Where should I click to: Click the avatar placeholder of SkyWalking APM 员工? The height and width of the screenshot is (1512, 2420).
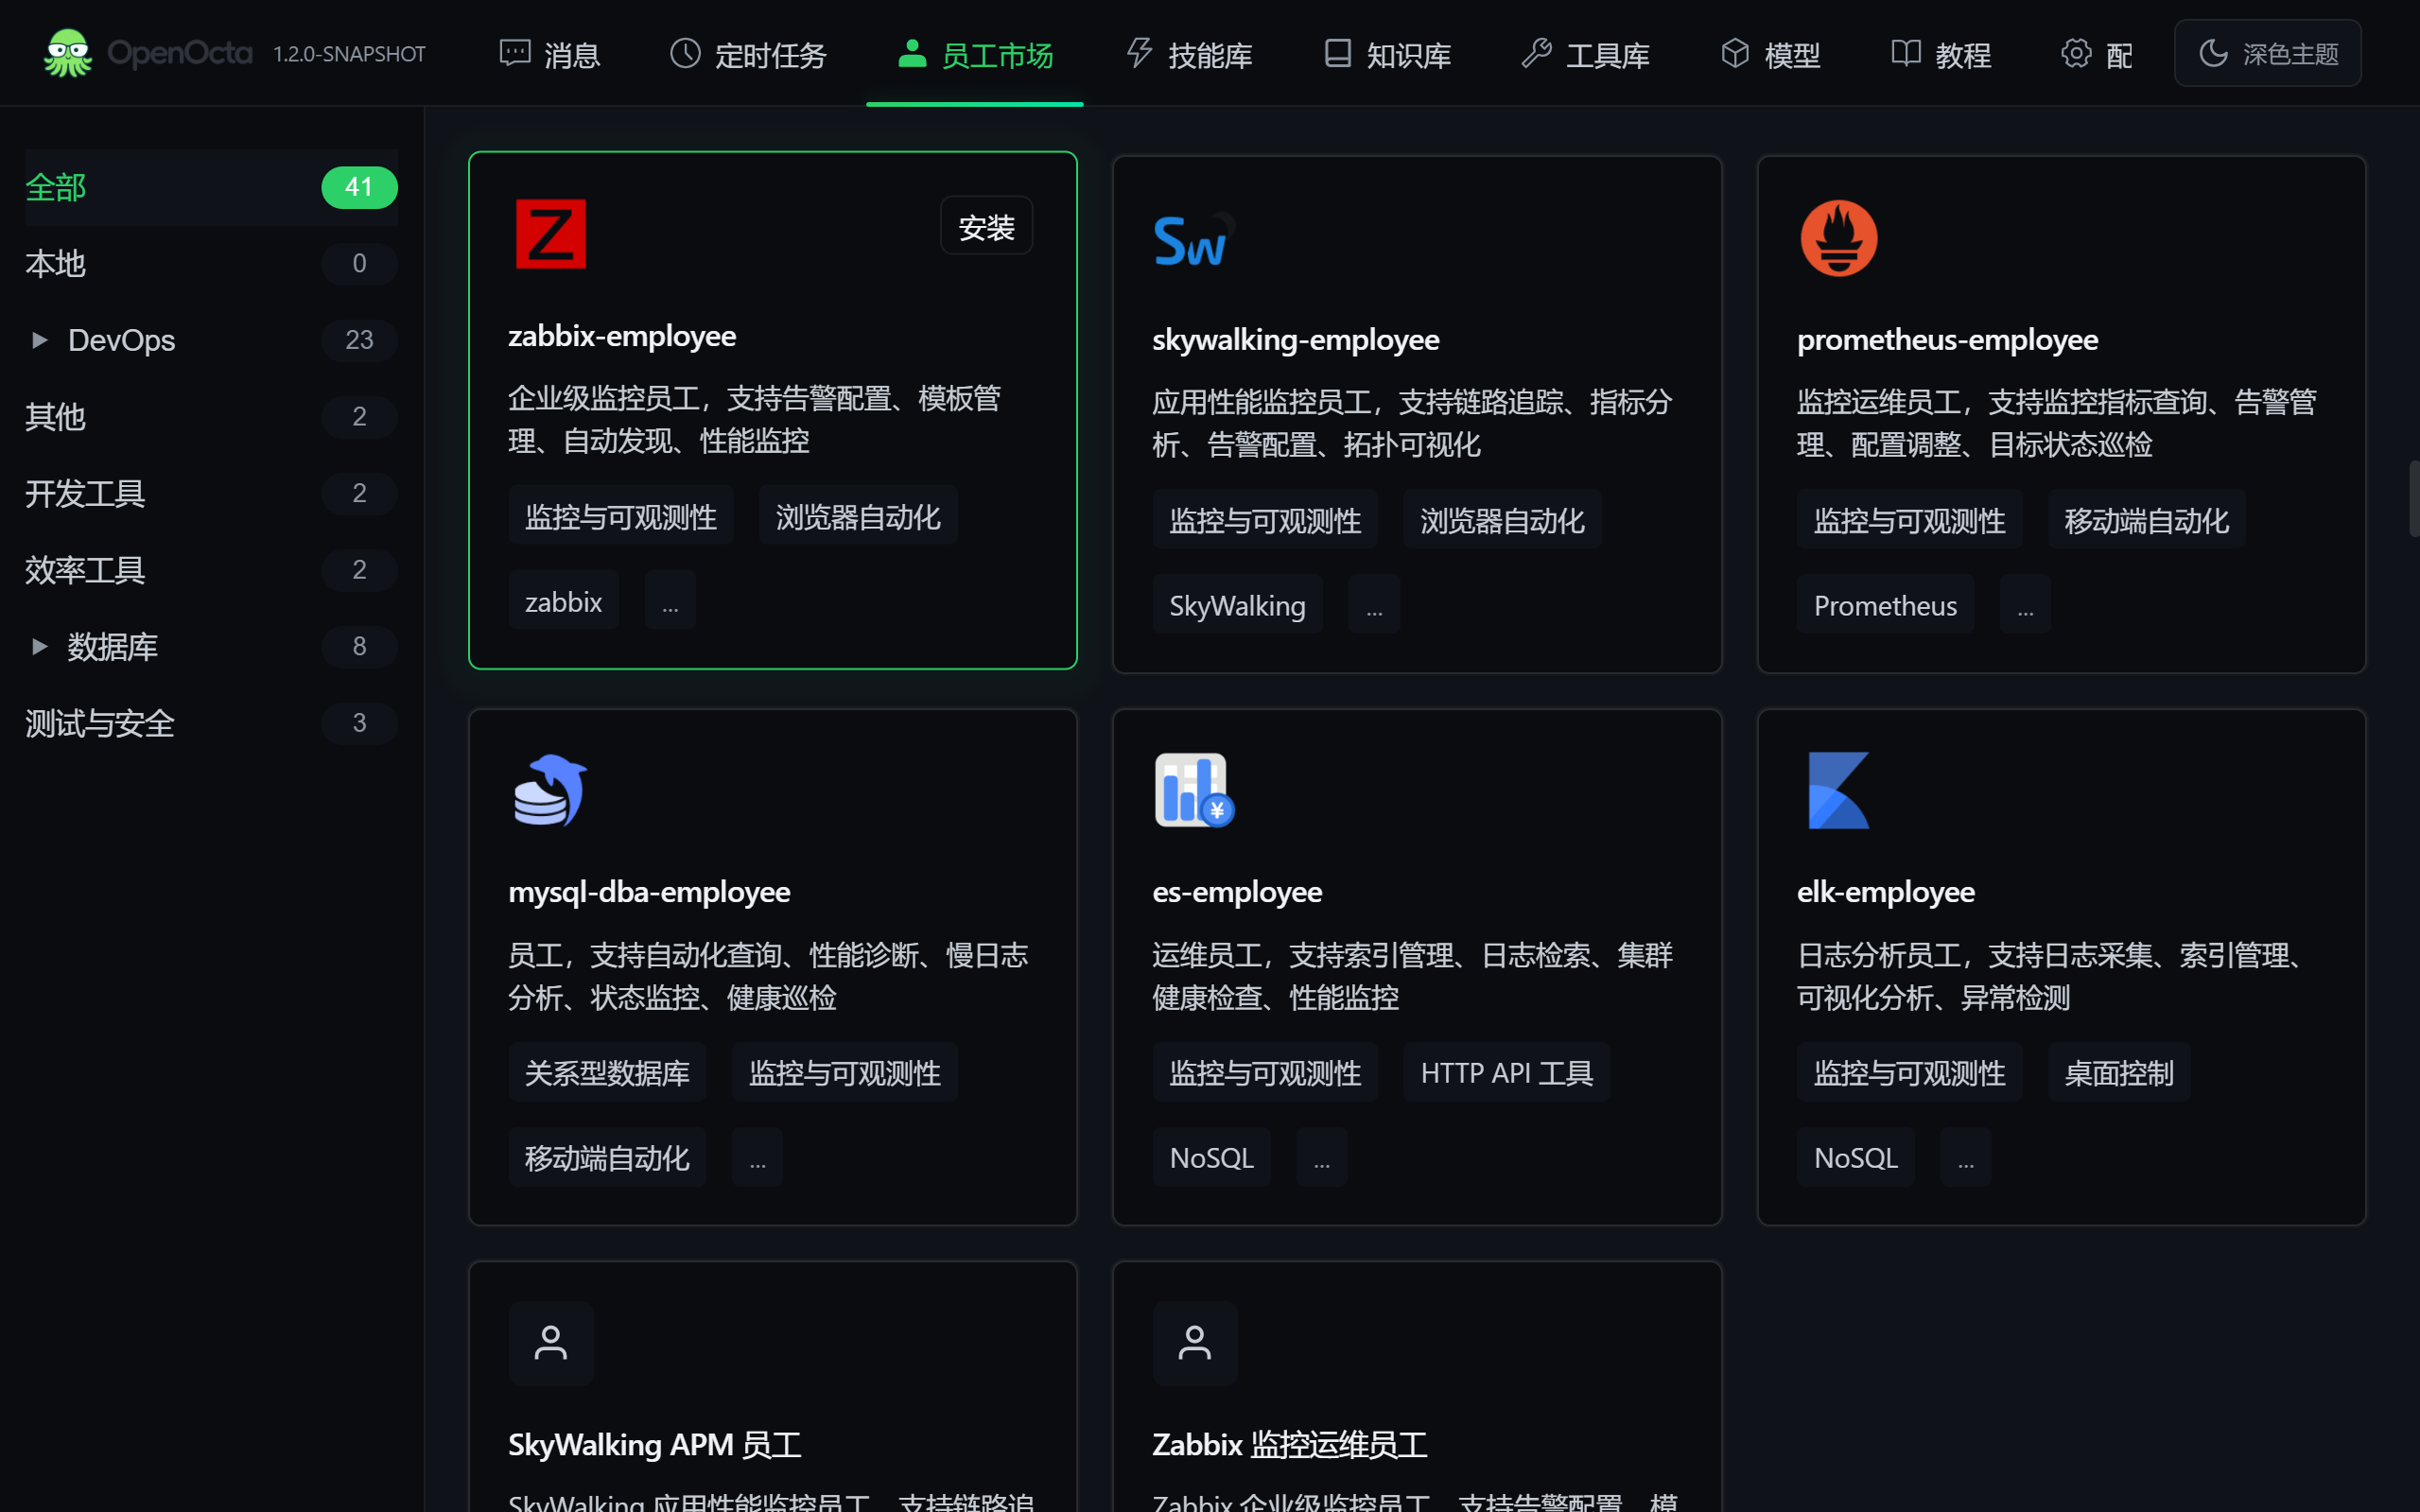551,1343
